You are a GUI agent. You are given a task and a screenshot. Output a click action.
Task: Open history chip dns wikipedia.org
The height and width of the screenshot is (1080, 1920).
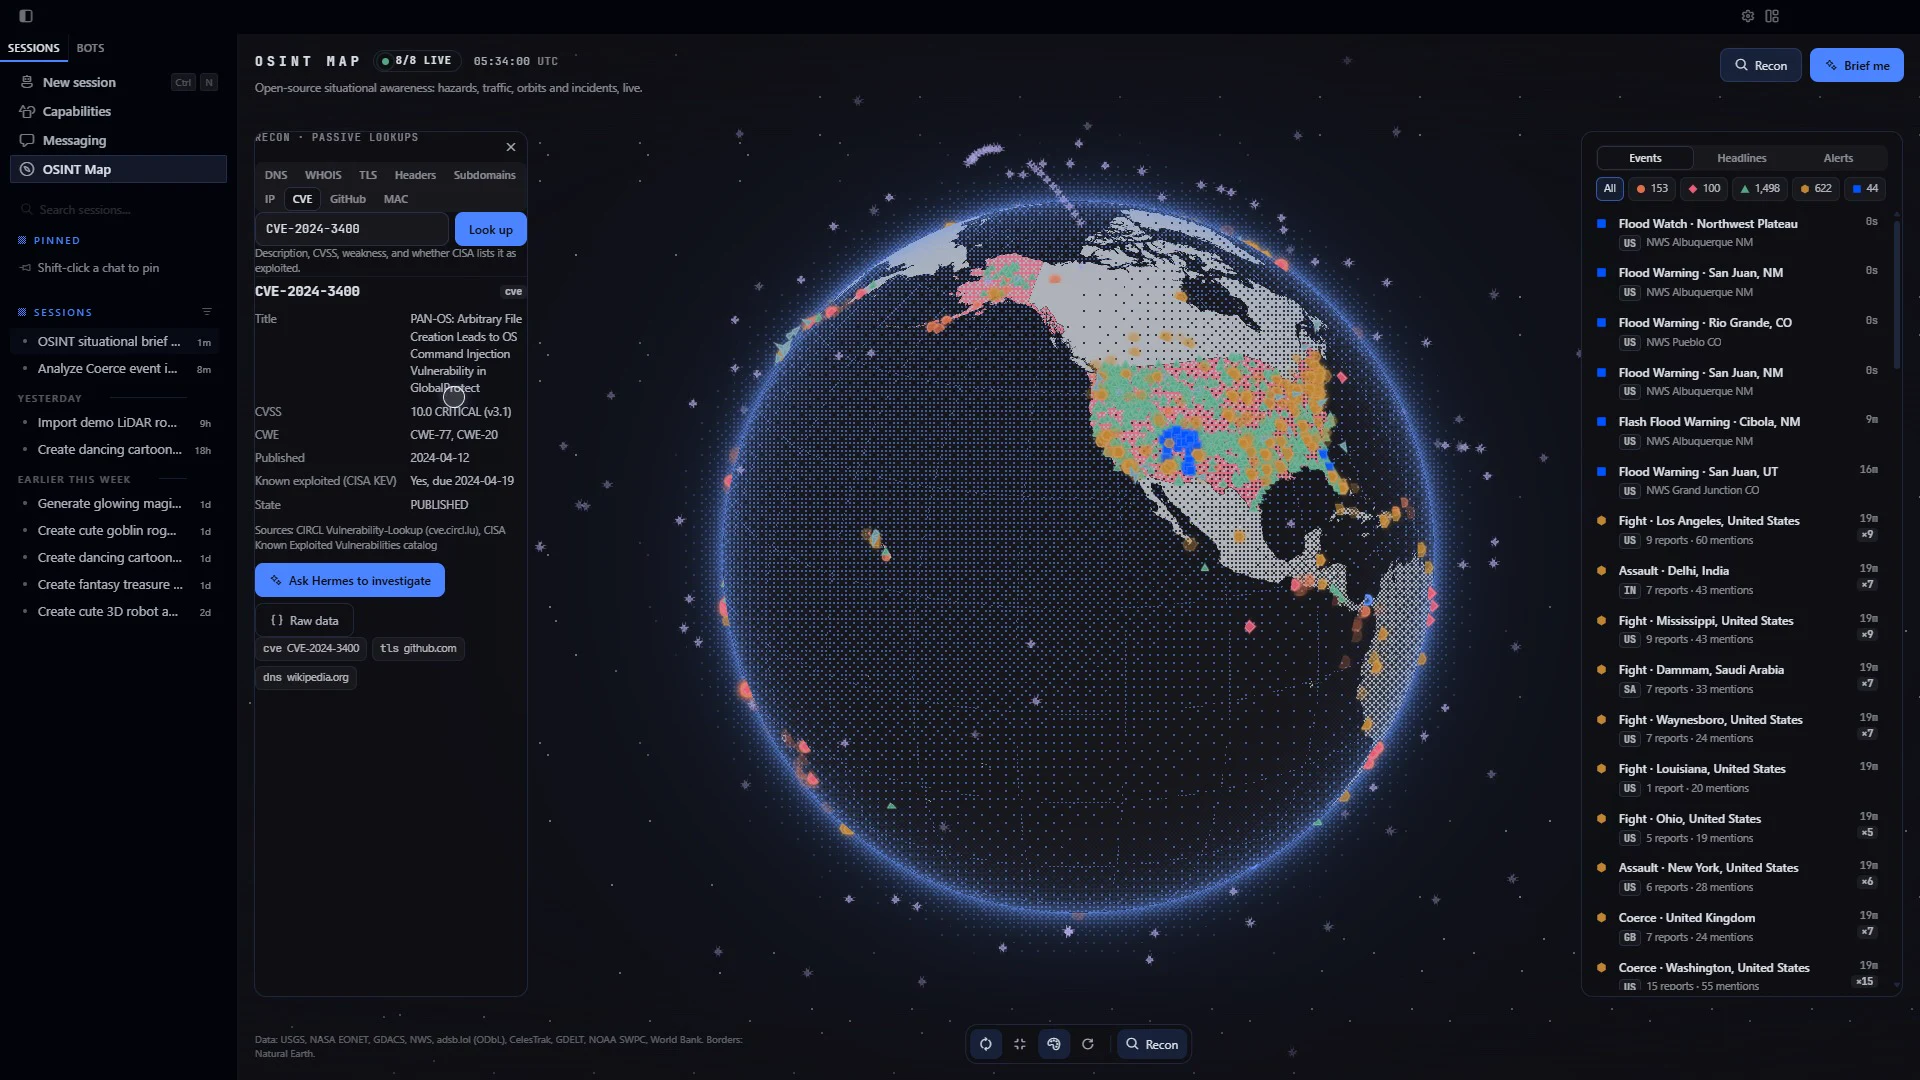[306, 677]
